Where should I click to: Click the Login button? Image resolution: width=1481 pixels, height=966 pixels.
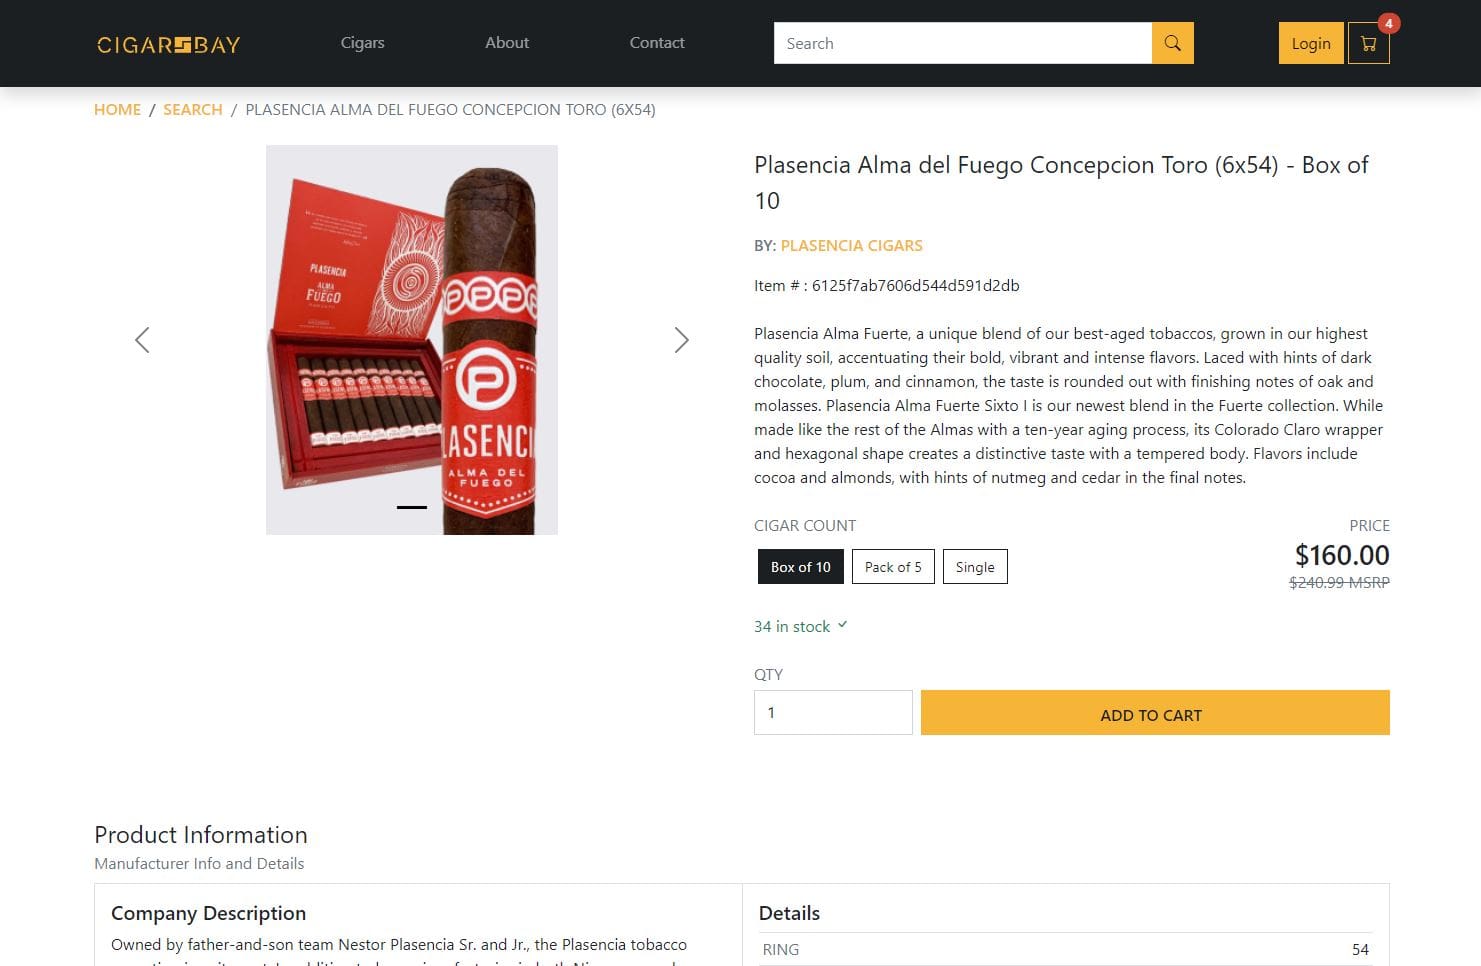click(x=1311, y=44)
